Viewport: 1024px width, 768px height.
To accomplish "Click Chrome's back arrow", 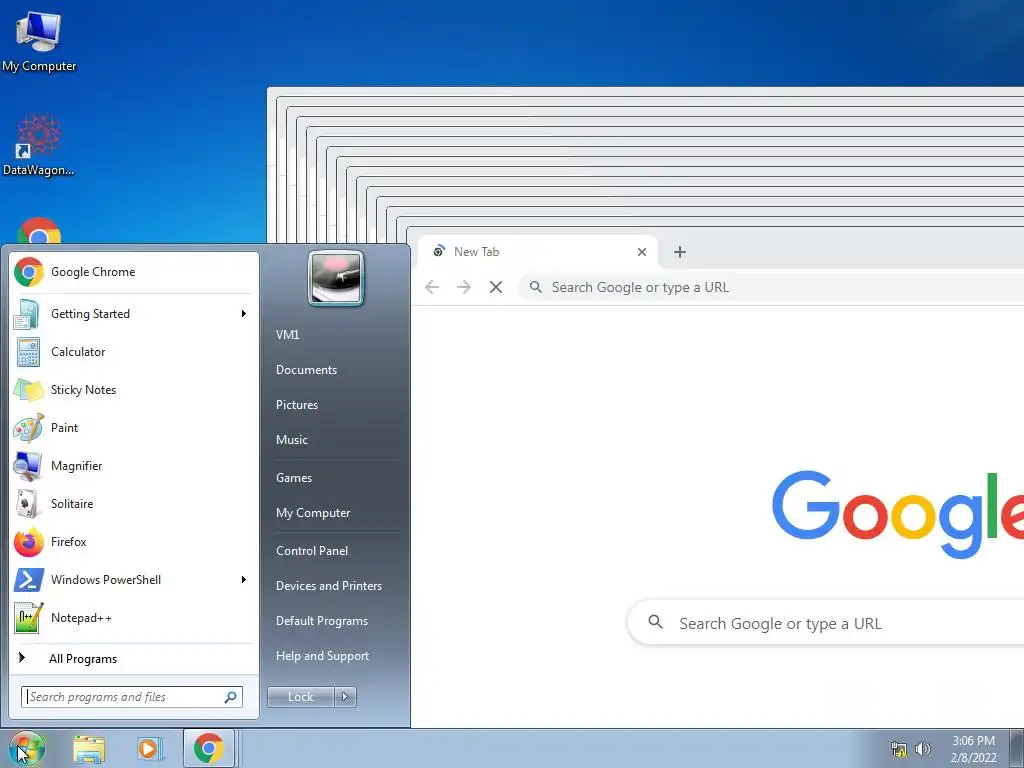I will pyautogui.click(x=432, y=287).
